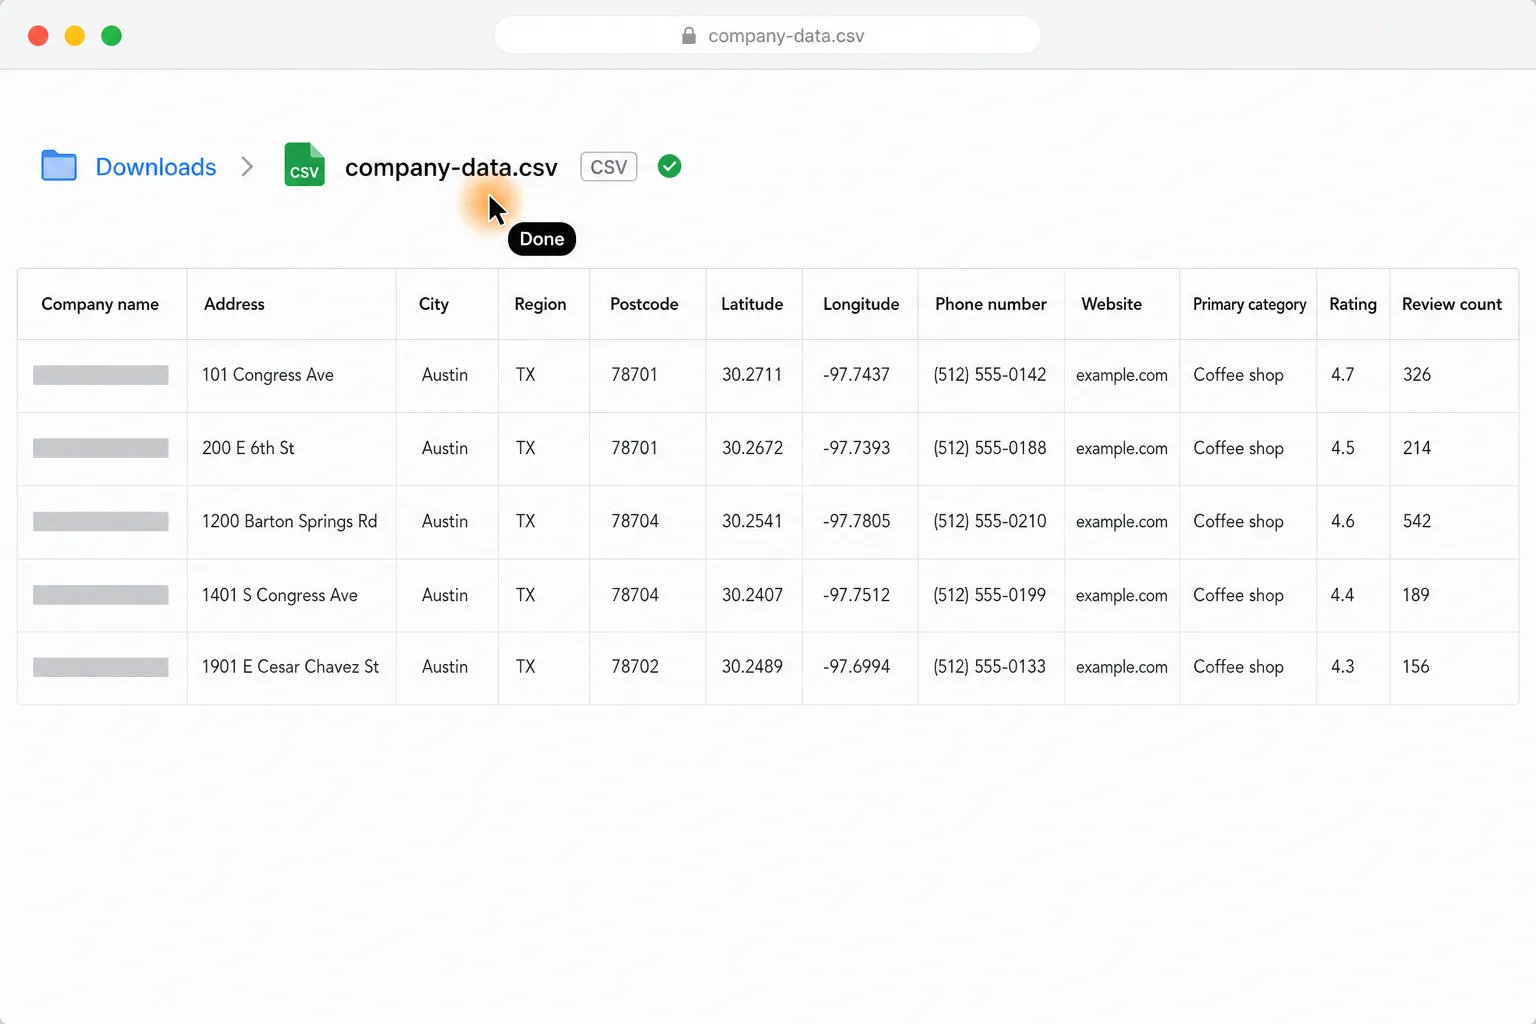Image resolution: width=1536 pixels, height=1024 pixels.
Task: Click the Phone number column header
Action: 991,304
